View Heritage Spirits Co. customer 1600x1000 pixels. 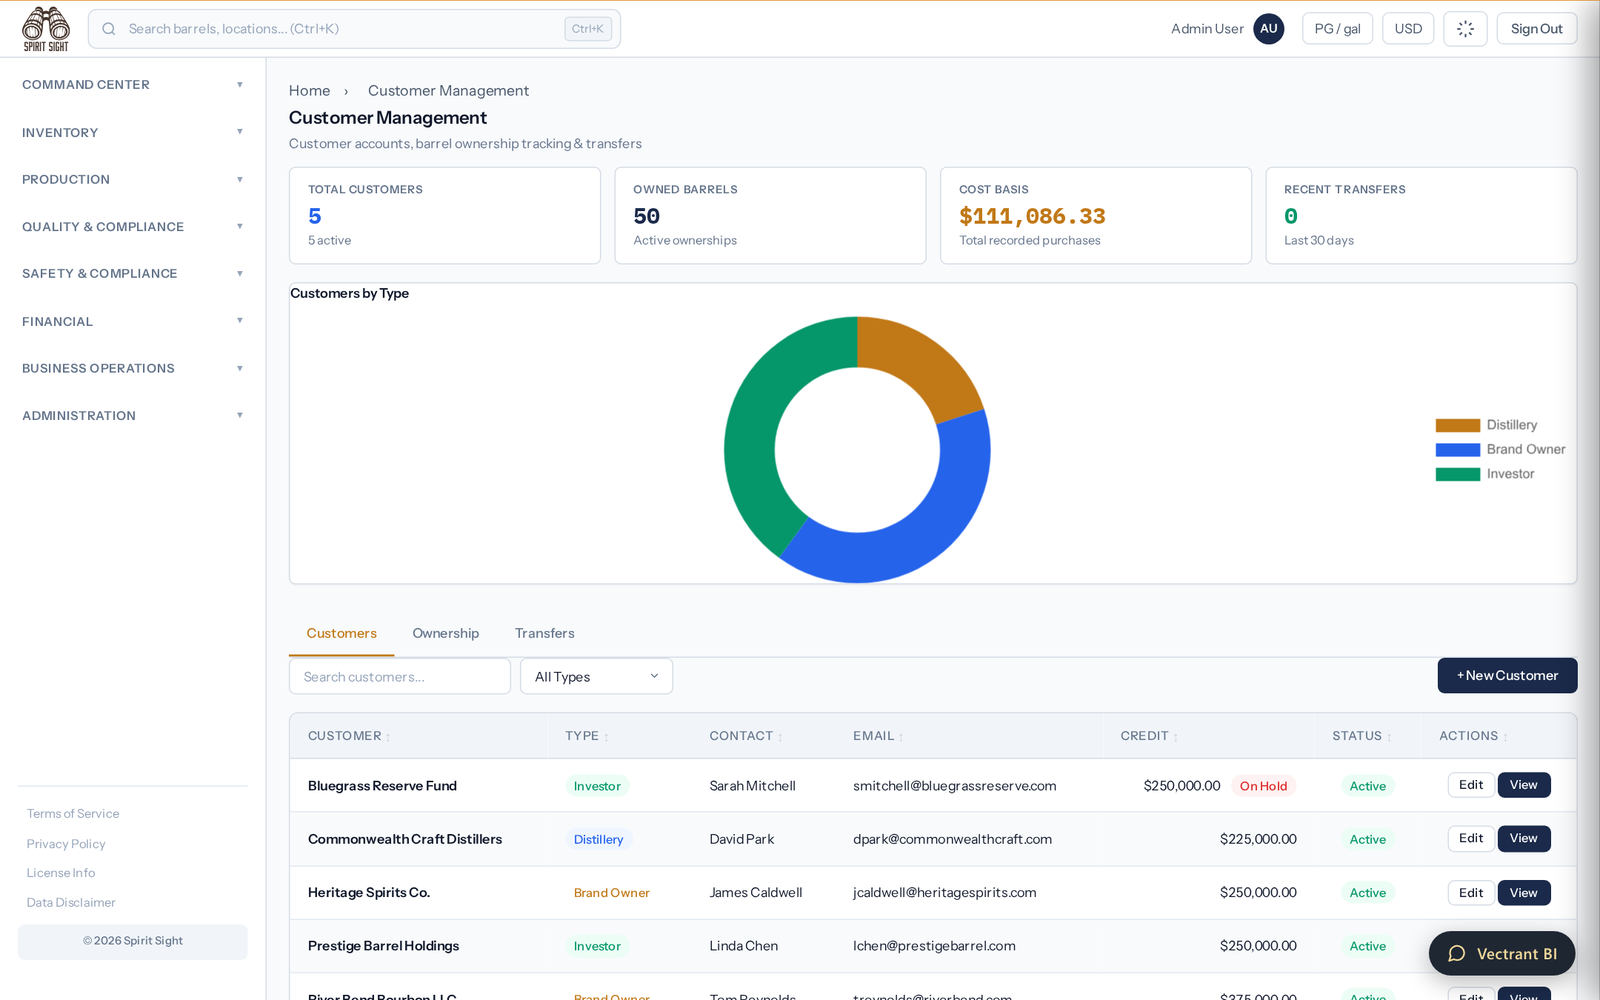(1524, 892)
